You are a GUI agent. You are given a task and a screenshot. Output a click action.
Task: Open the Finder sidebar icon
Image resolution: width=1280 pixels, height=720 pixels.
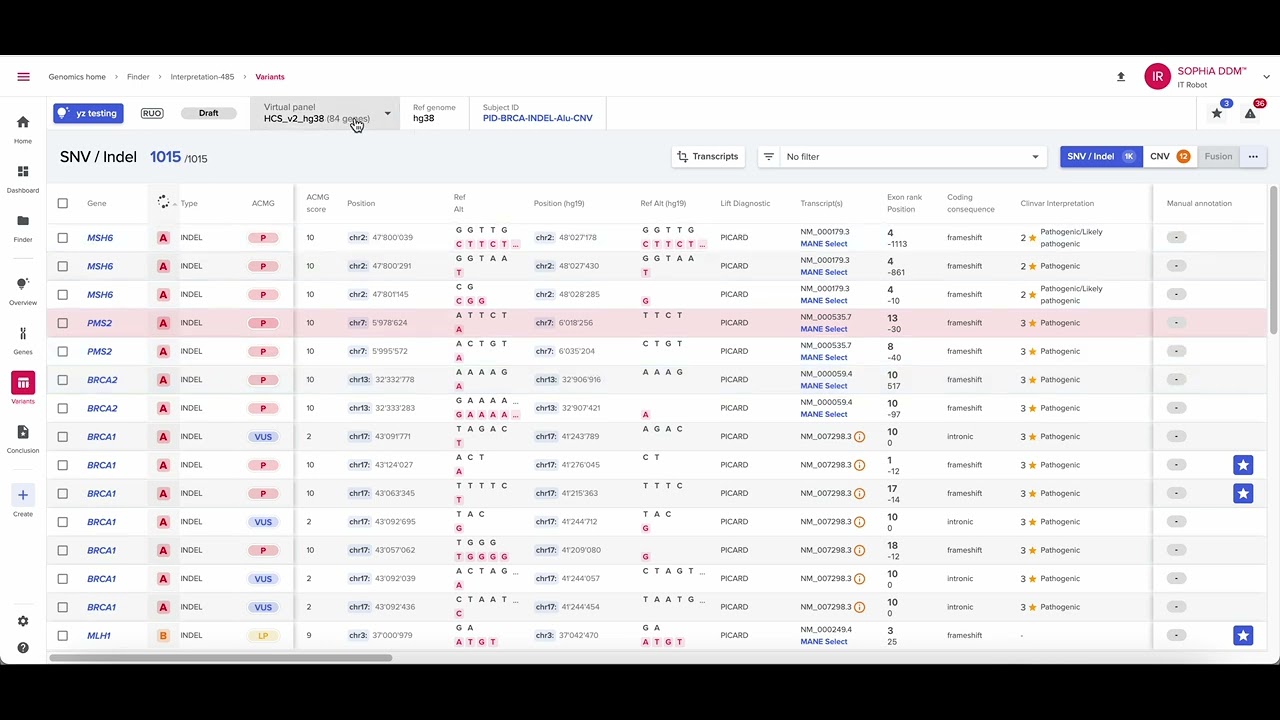pyautogui.click(x=23, y=221)
